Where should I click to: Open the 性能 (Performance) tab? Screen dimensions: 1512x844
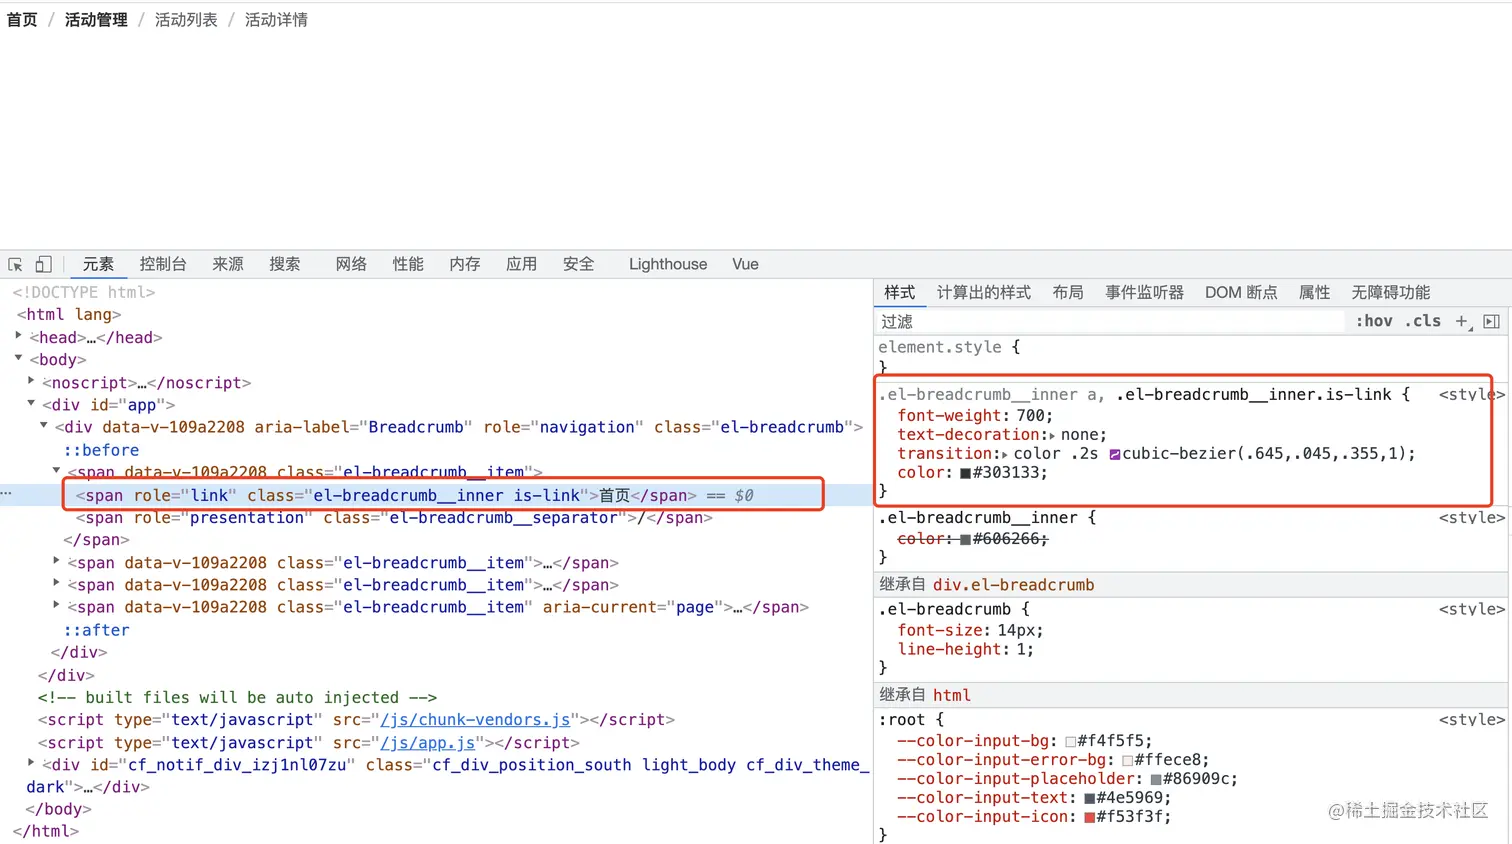408,264
